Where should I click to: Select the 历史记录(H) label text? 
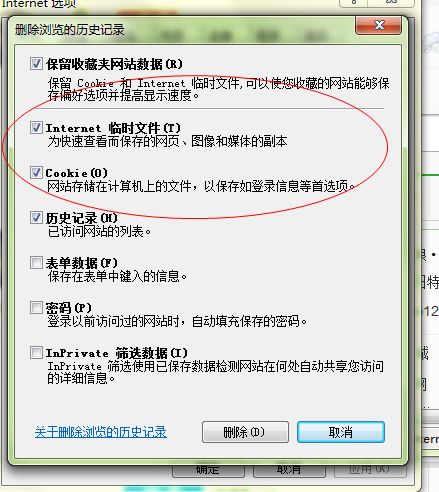(82, 218)
